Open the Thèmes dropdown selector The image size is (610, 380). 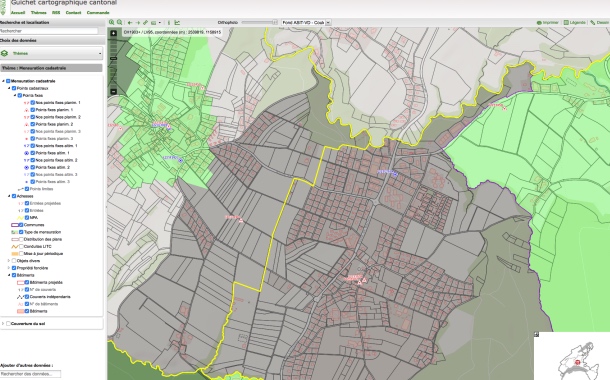51,53
